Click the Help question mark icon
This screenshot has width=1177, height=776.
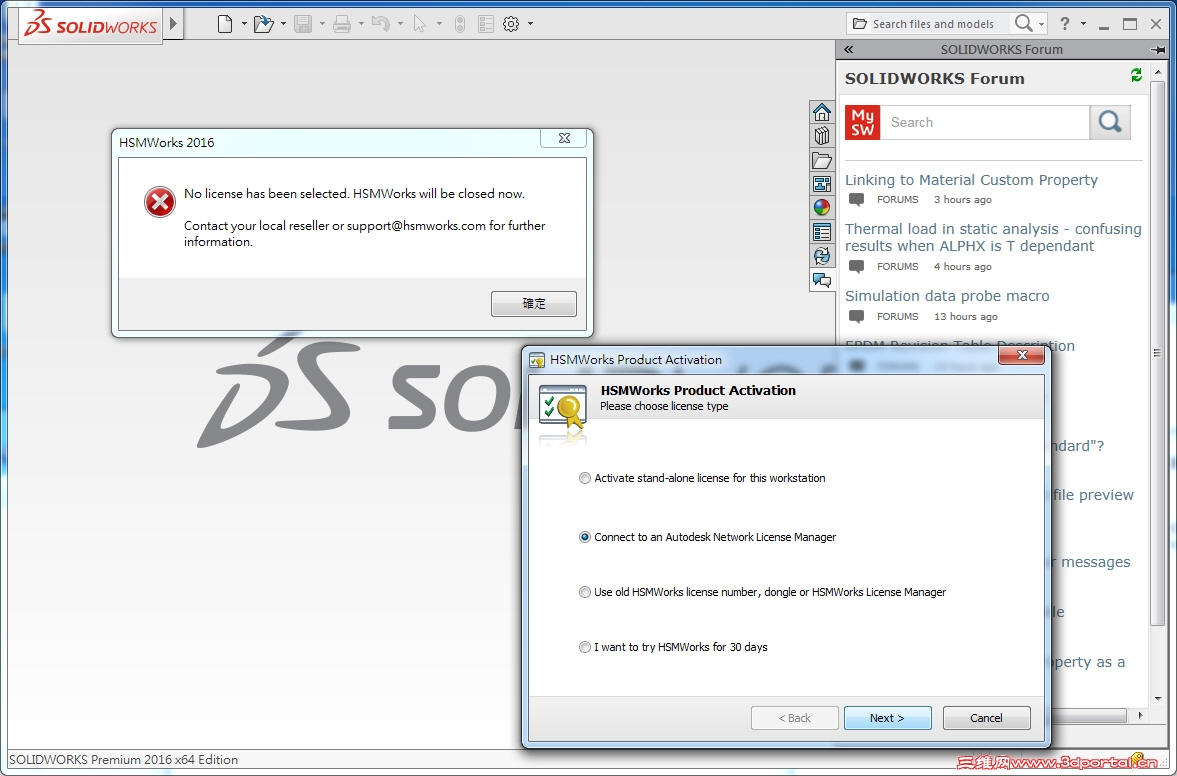coord(1064,23)
